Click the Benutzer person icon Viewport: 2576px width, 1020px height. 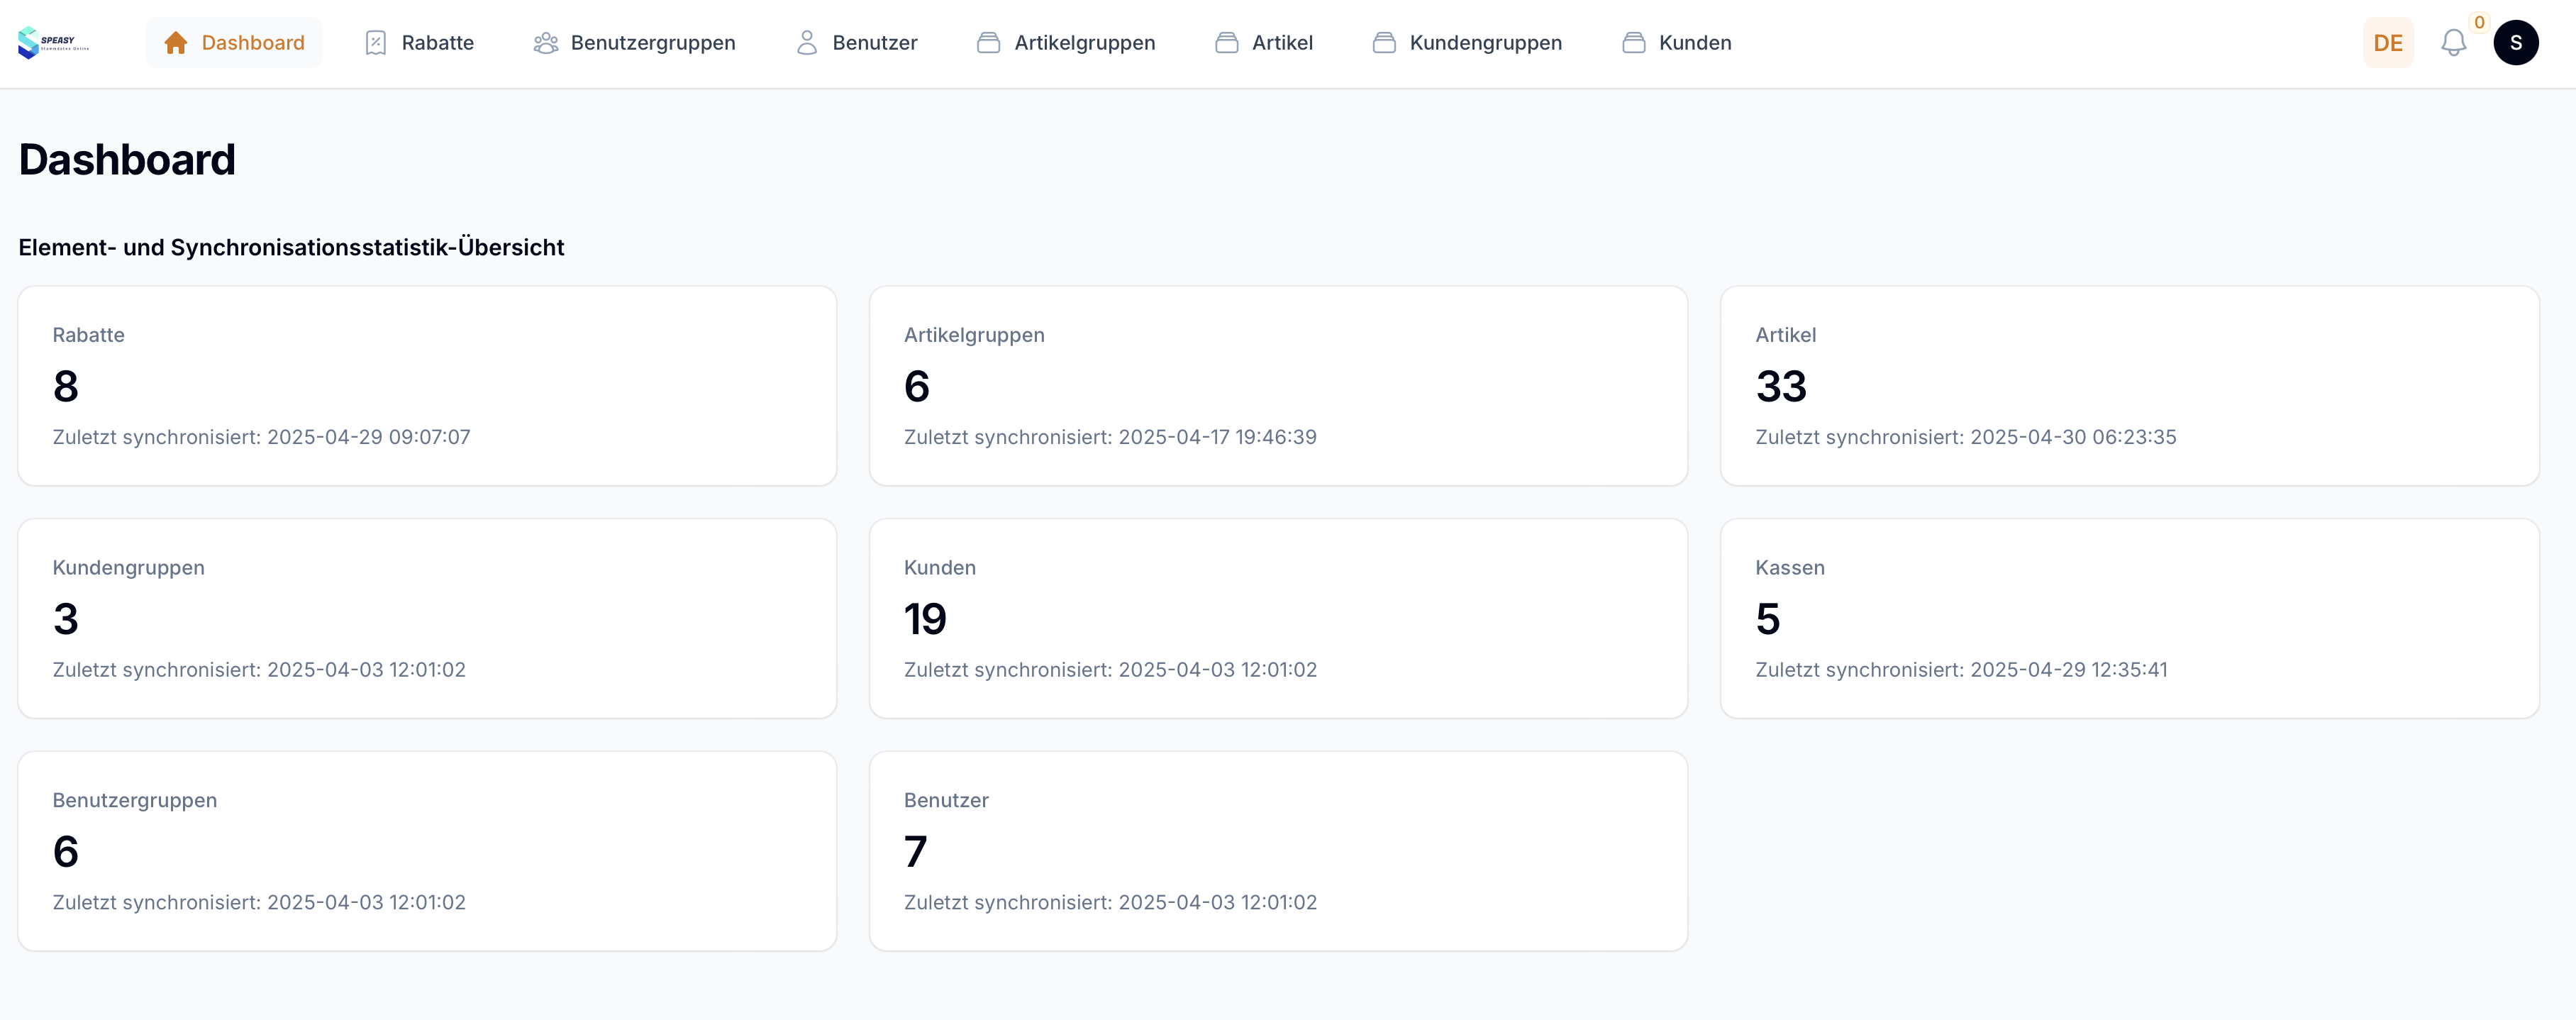[806, 43]
